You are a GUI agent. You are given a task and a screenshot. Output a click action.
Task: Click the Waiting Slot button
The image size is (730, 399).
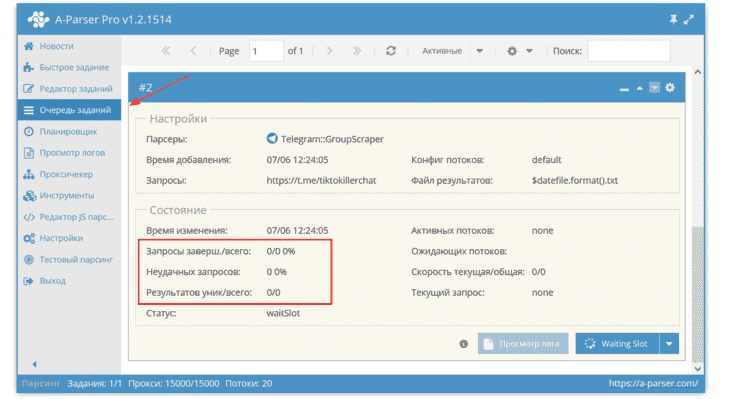(617, 344)
